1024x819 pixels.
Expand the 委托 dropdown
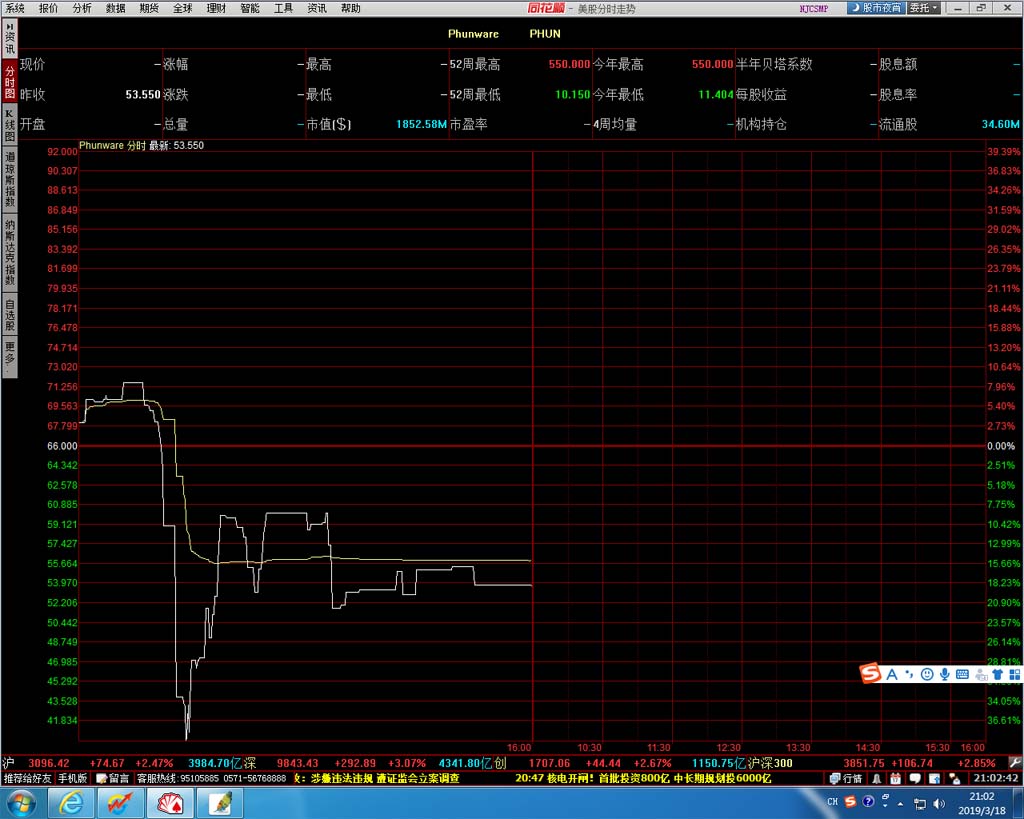pyautogui.click(x=924, y=8)
